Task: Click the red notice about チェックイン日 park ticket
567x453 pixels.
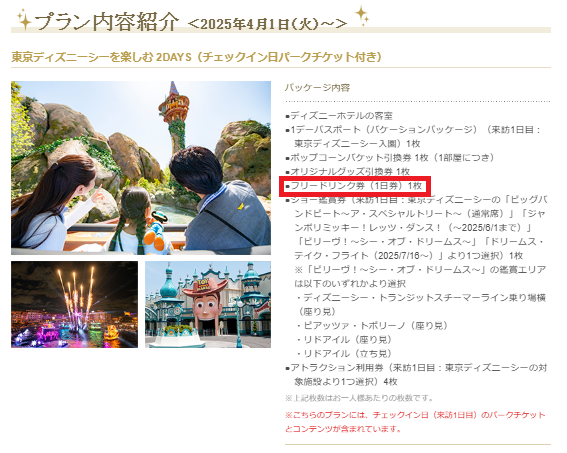Action: pyautogui.click(x=415, y=422)
